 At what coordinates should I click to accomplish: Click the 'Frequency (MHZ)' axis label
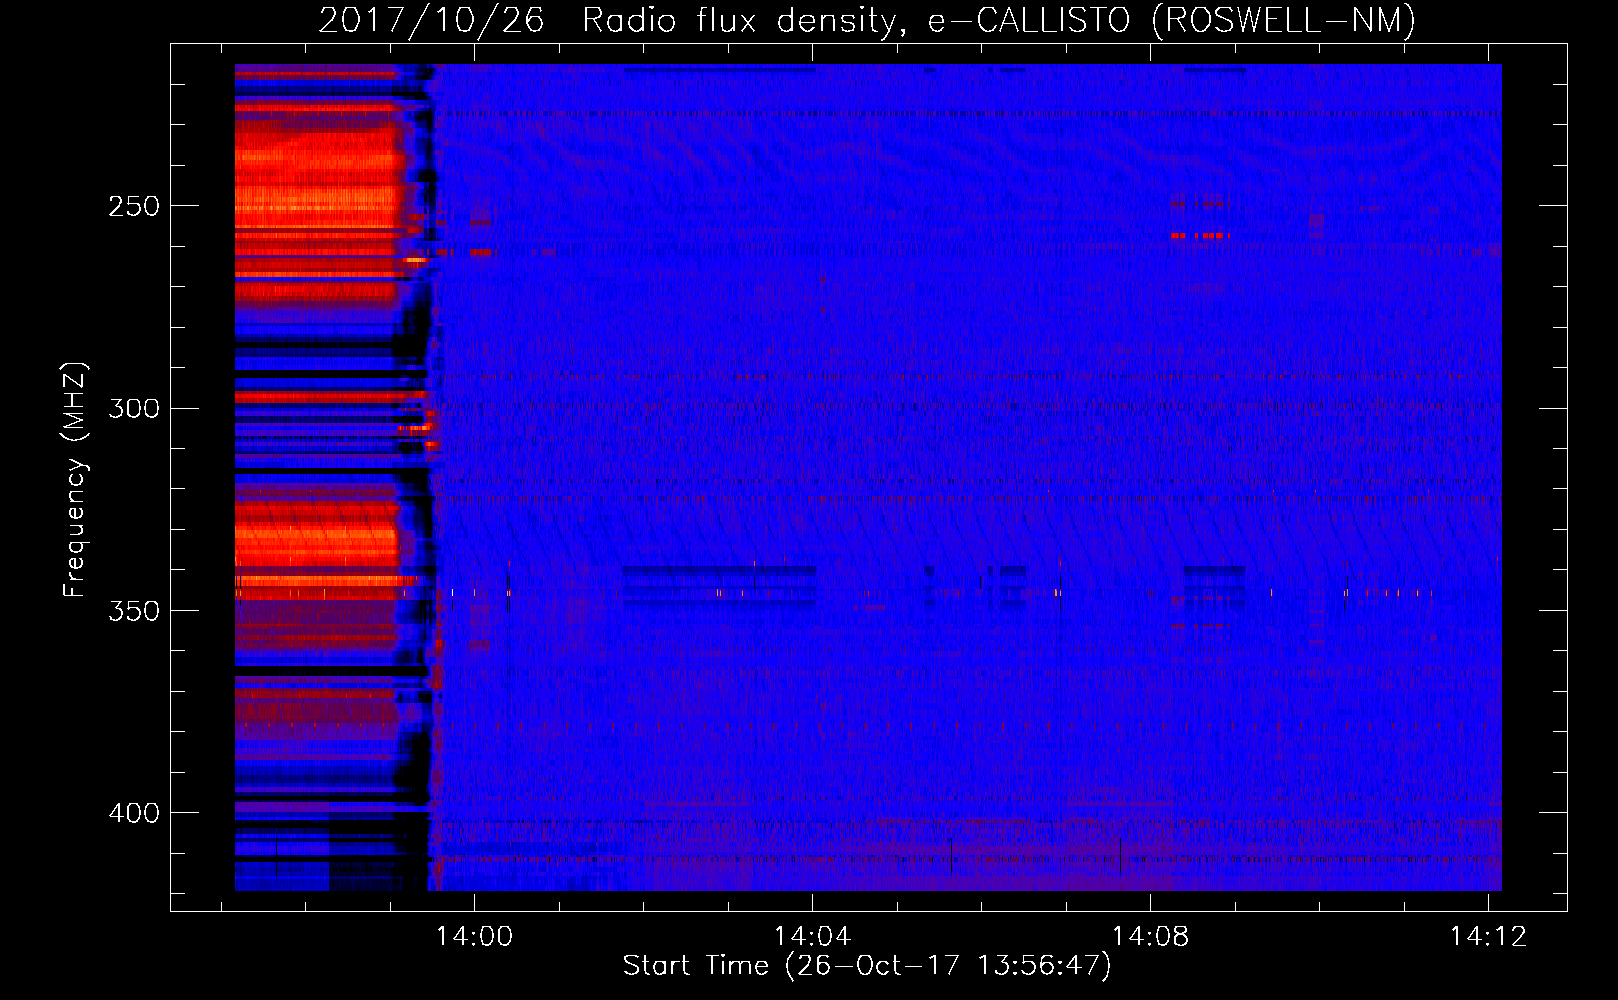click(75, 480)
